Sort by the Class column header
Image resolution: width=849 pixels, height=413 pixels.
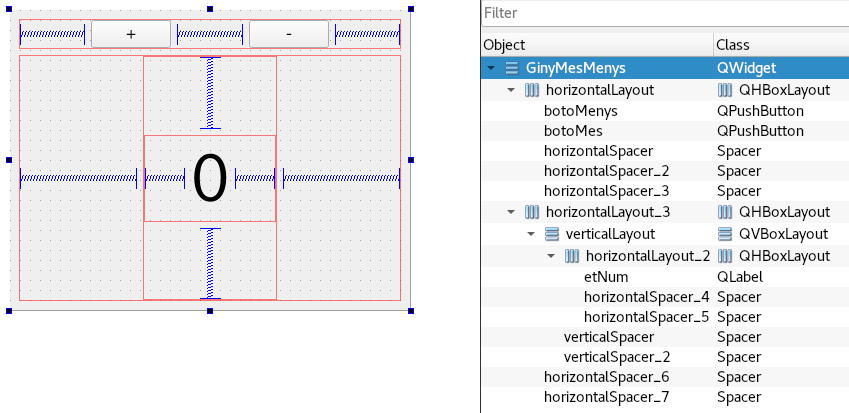pos(780,45)
